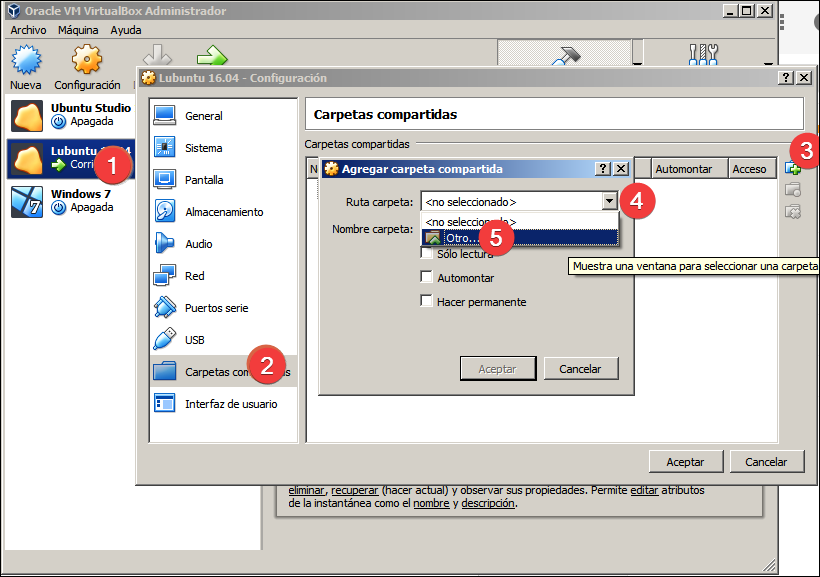Open the Almacenamiento settings icon
Viewport: 820px width, 577px height.
(x=166, y=211)
